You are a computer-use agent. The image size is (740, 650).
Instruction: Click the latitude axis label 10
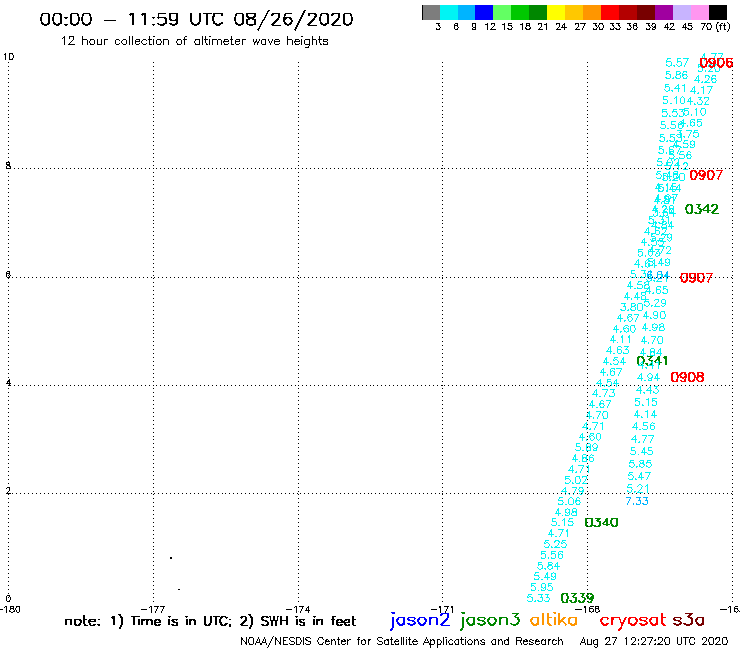point(8,57)
